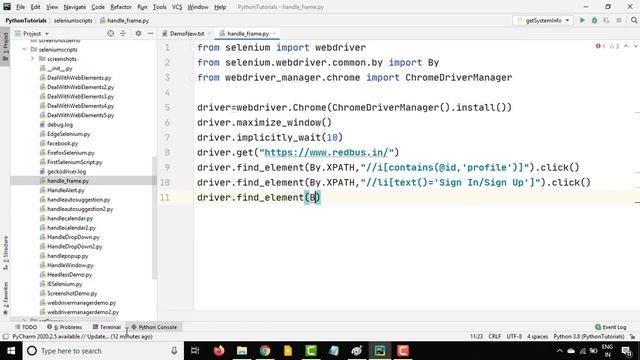Select HandleAlert.py in Project tree
Image resolution: width=640 pixels, height=360 pixels.
(x=65, y=190)
